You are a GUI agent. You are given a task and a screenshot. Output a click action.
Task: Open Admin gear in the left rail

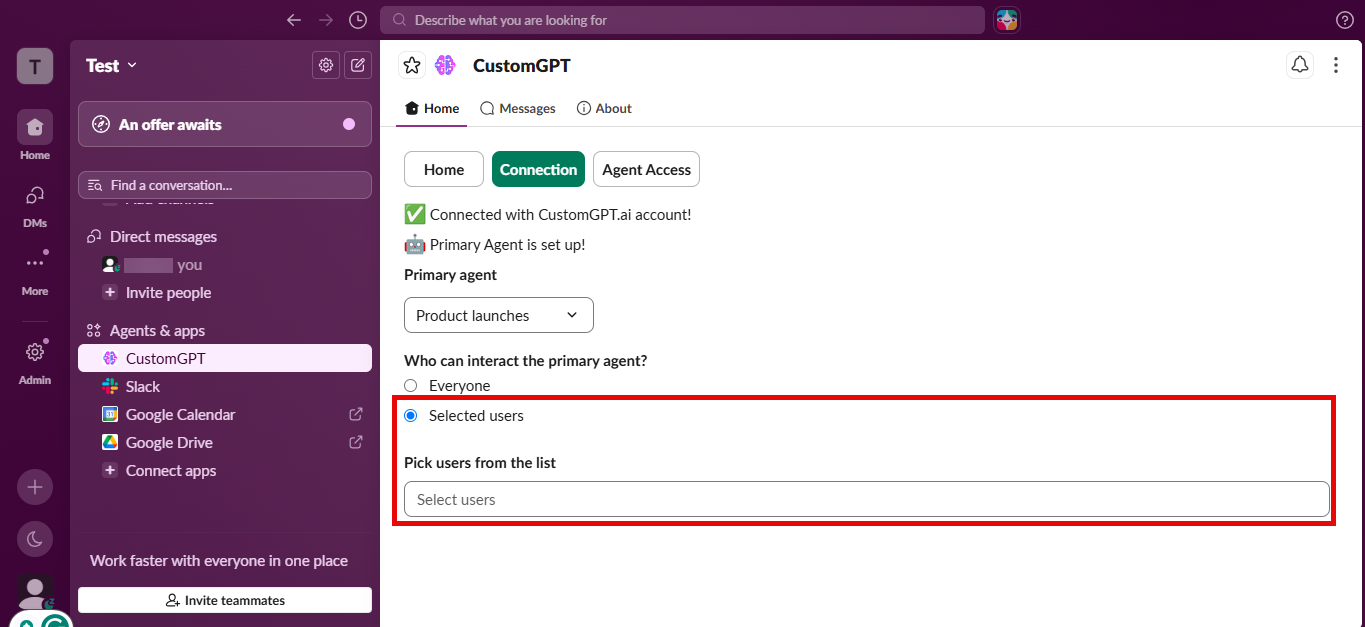pyautogui.click(x=35, y=360)
